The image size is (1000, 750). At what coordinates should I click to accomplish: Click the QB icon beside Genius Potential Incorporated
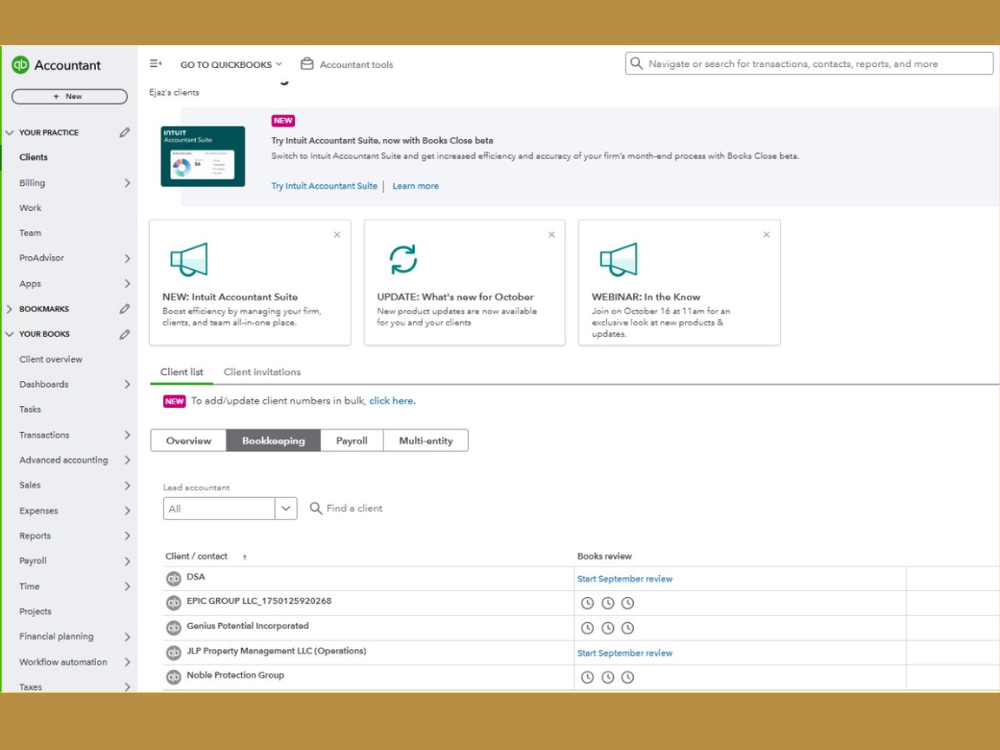click(x=173, y=628)
